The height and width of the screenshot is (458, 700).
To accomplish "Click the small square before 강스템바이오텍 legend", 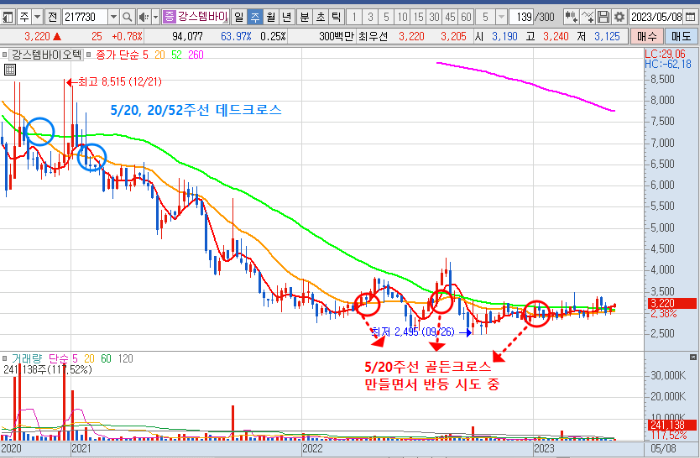I will point(4,55).
